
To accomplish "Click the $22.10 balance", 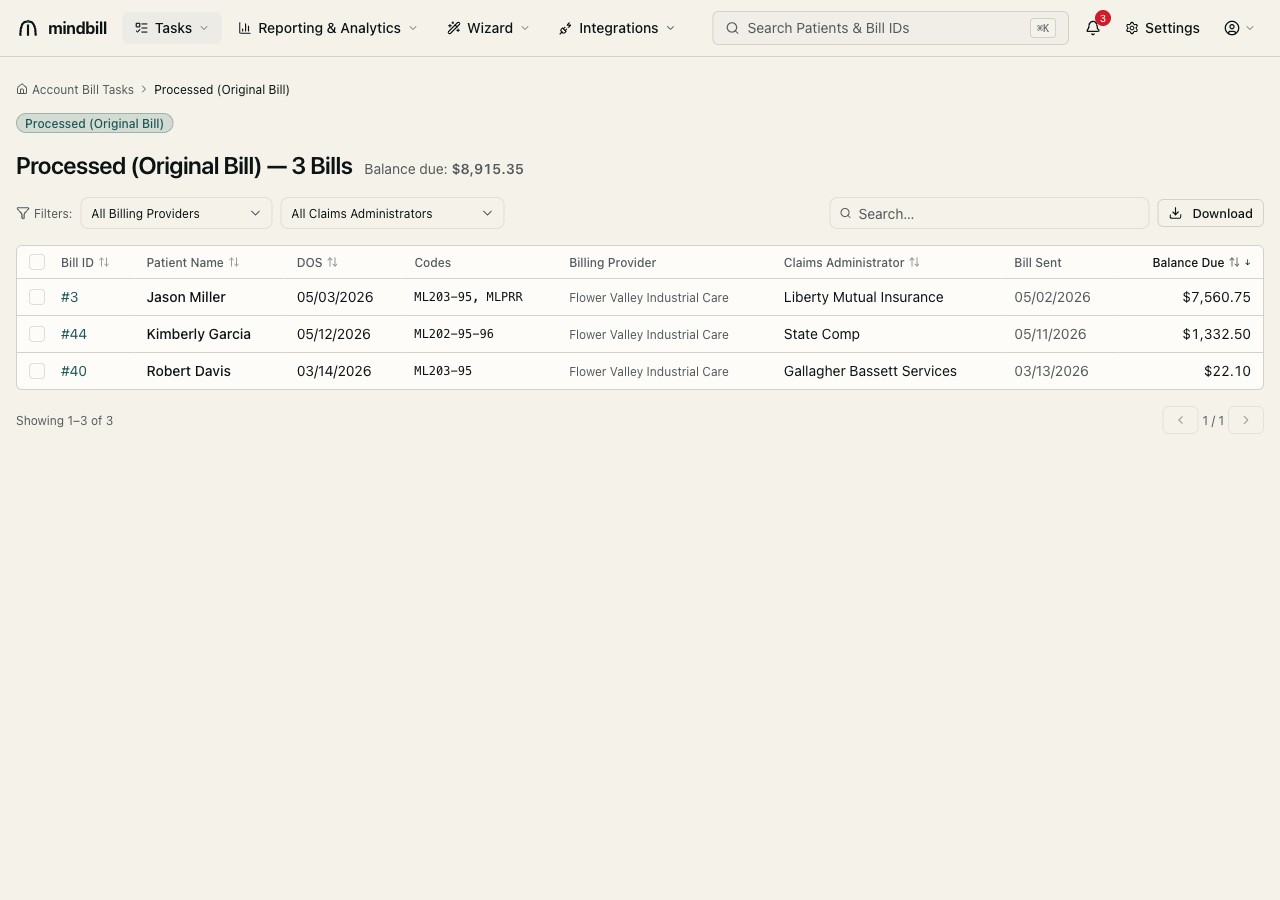I will [1227, 371].
